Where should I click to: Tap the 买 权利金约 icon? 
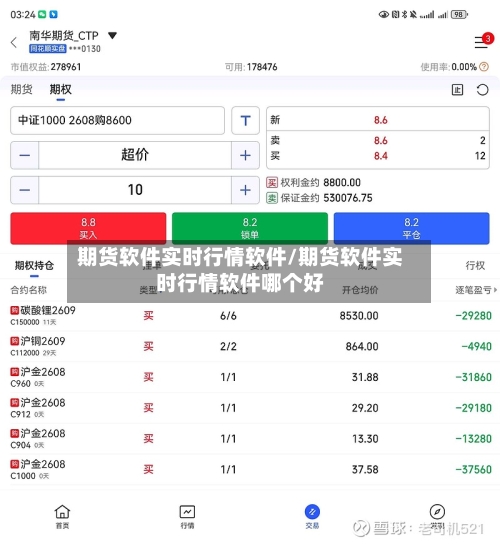point(272,182)
